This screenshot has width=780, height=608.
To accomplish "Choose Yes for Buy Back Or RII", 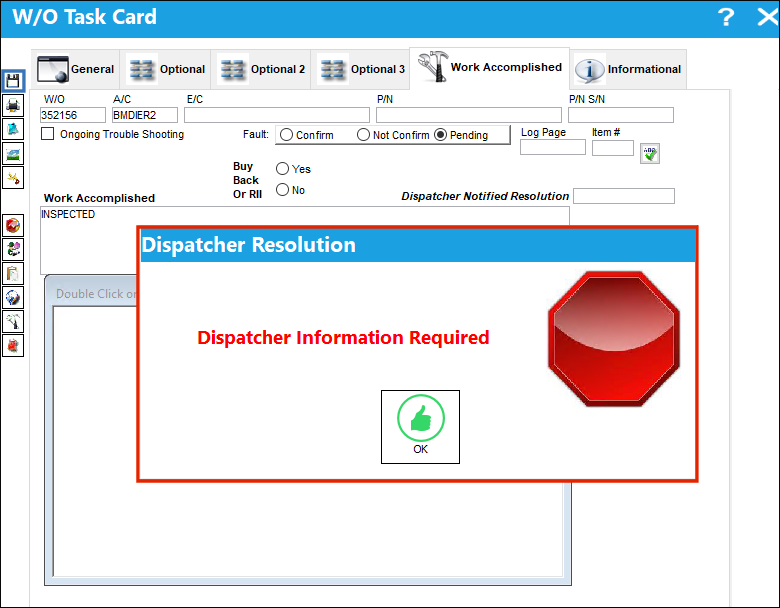I will tap(282, 169).
